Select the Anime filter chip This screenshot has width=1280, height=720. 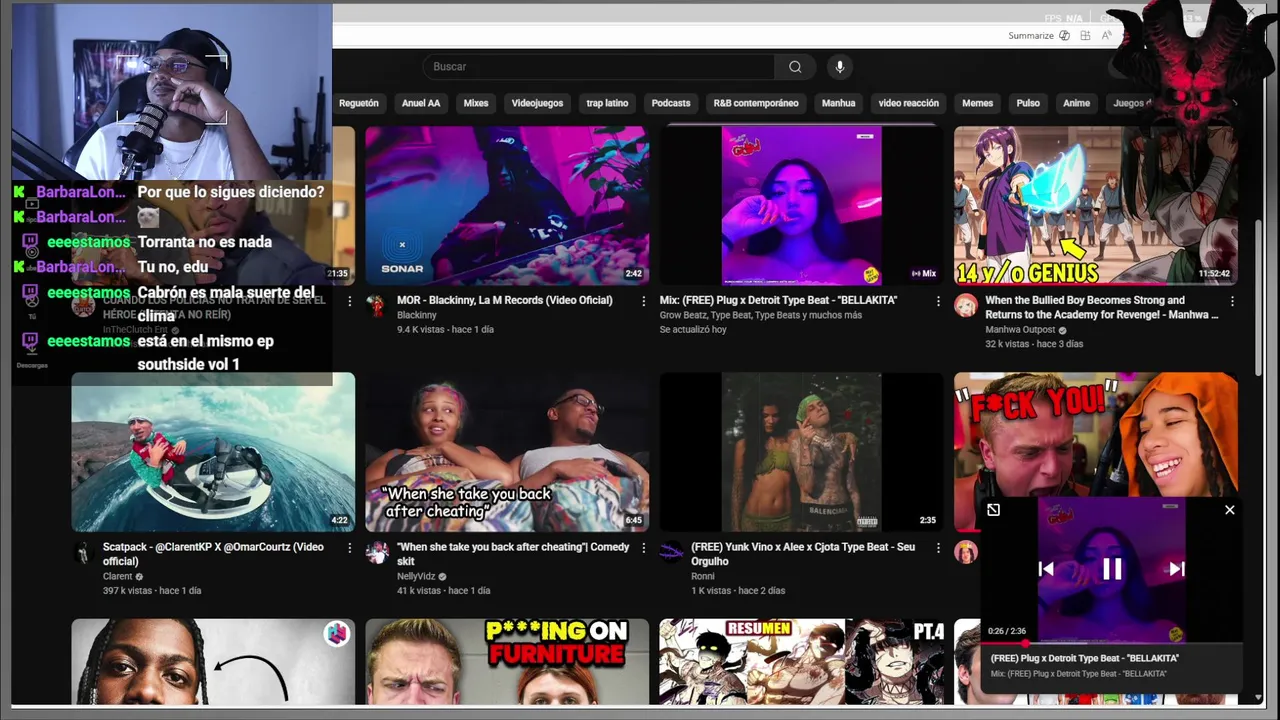tap(1076, 103)
